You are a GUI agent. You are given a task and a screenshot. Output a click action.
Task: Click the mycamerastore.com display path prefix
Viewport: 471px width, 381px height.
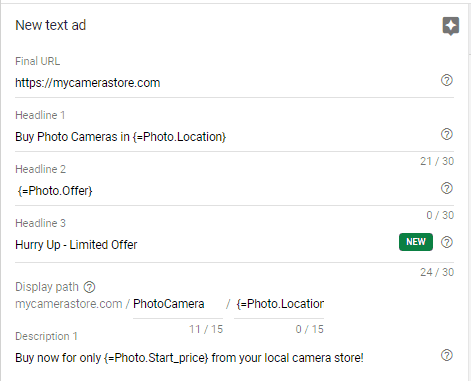[69, 304]
